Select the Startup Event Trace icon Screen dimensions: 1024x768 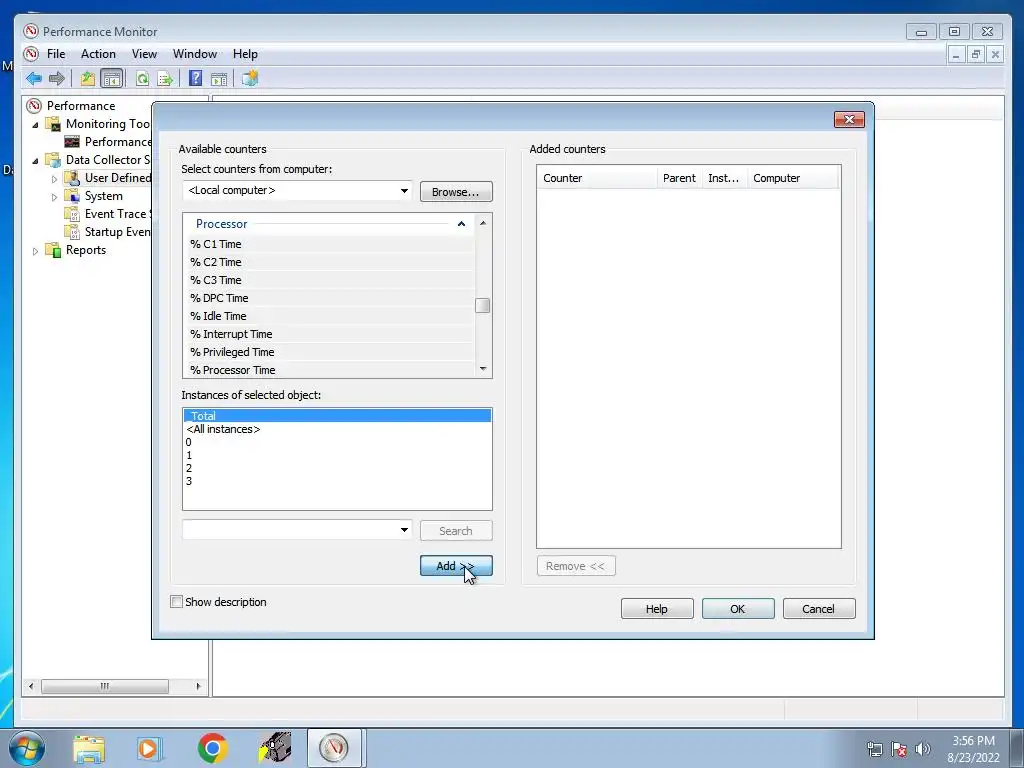[72, 232]
